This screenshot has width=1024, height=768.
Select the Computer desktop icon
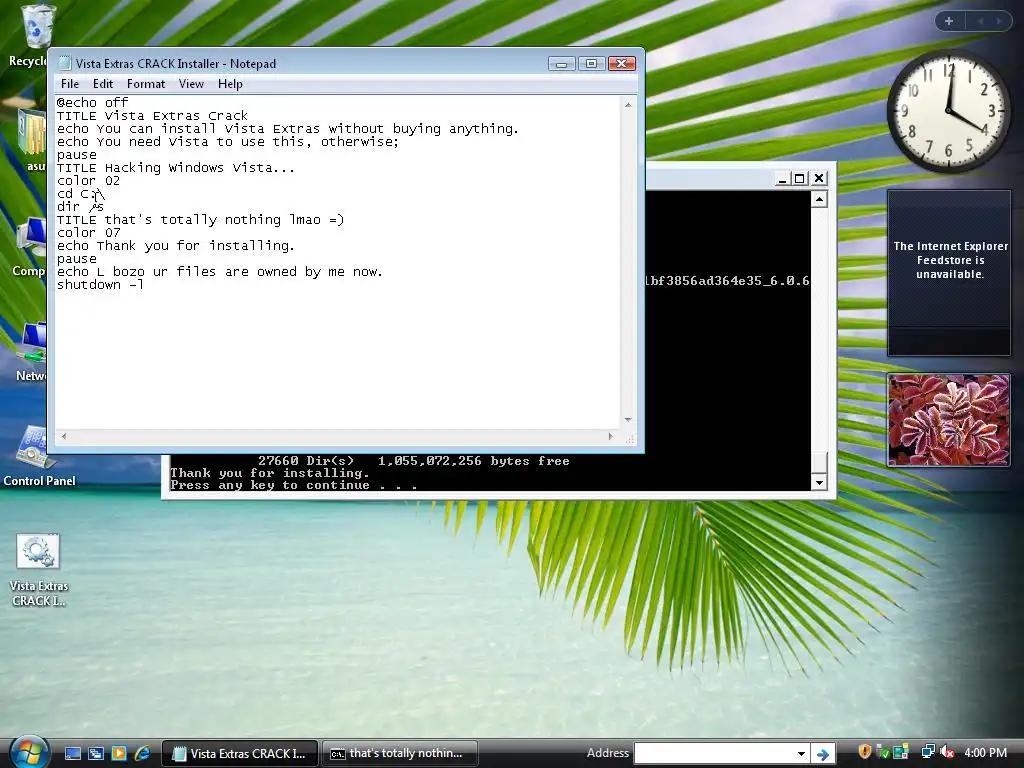29,248
